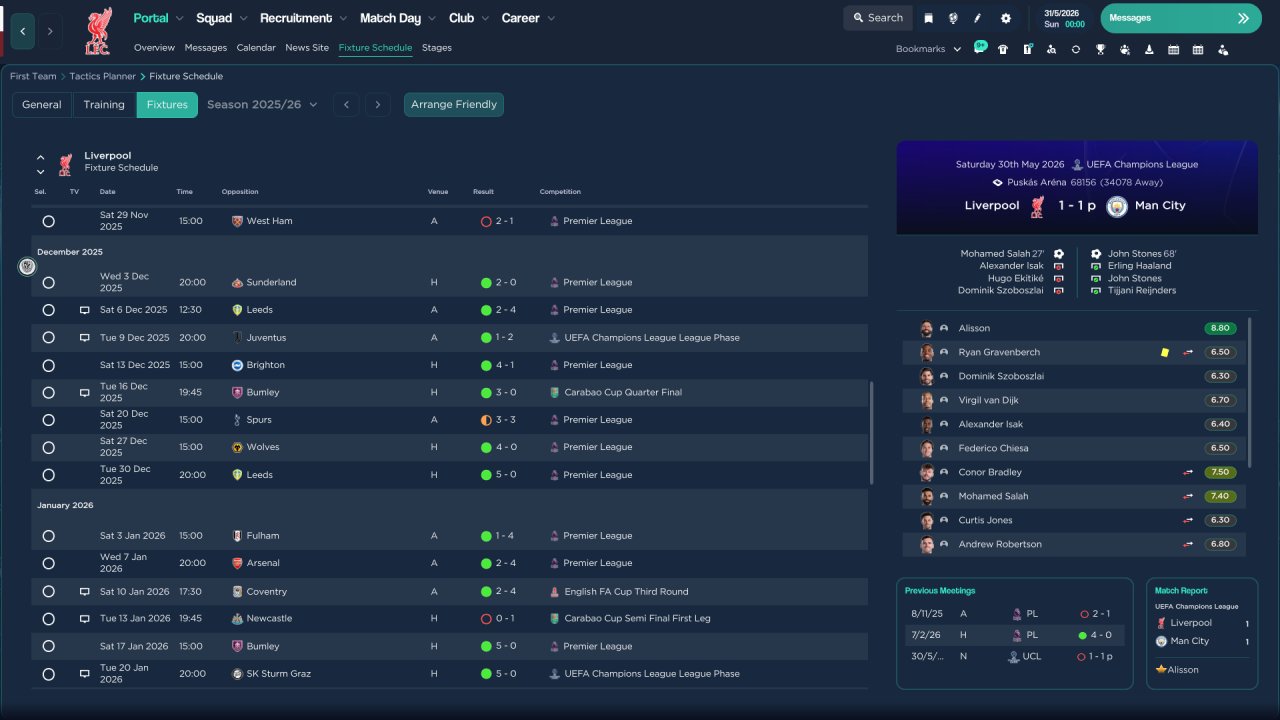This screenshot has height=720, width=1280.
Task: Switch to the Training tab
Action: coord(104,104)
